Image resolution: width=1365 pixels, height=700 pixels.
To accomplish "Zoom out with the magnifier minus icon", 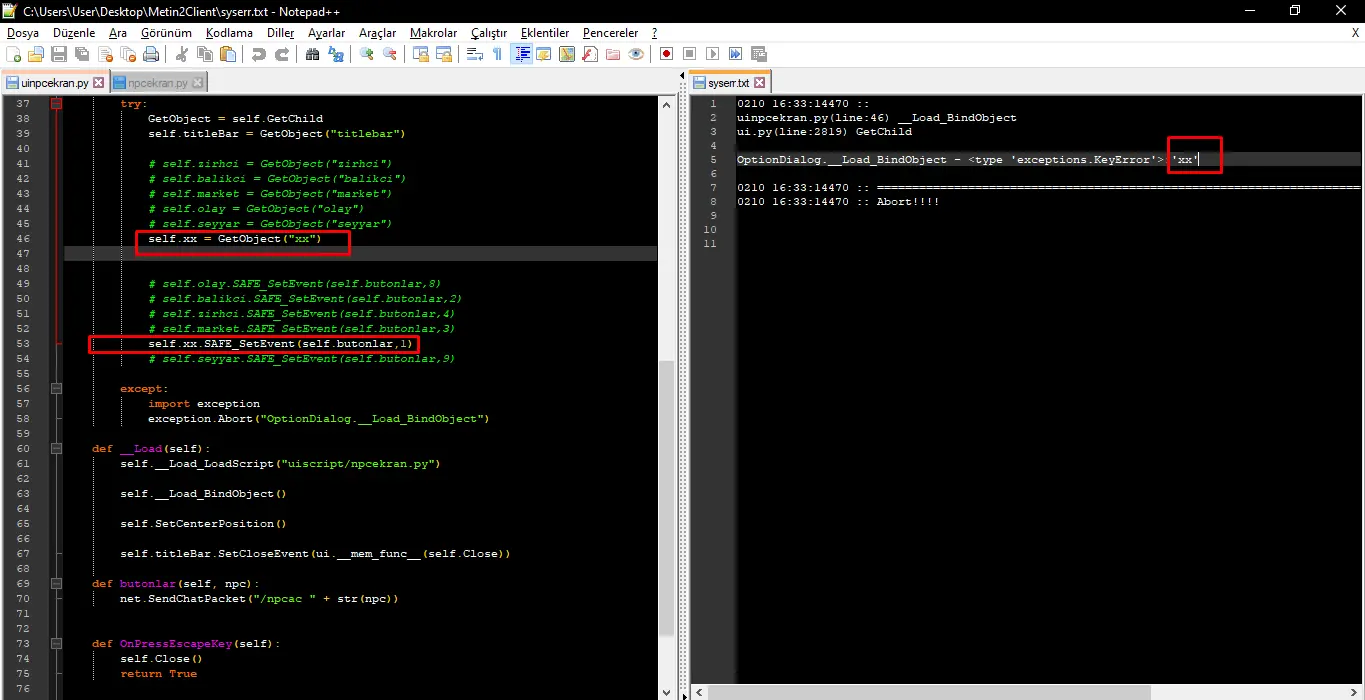I will (x=390, y=54).
